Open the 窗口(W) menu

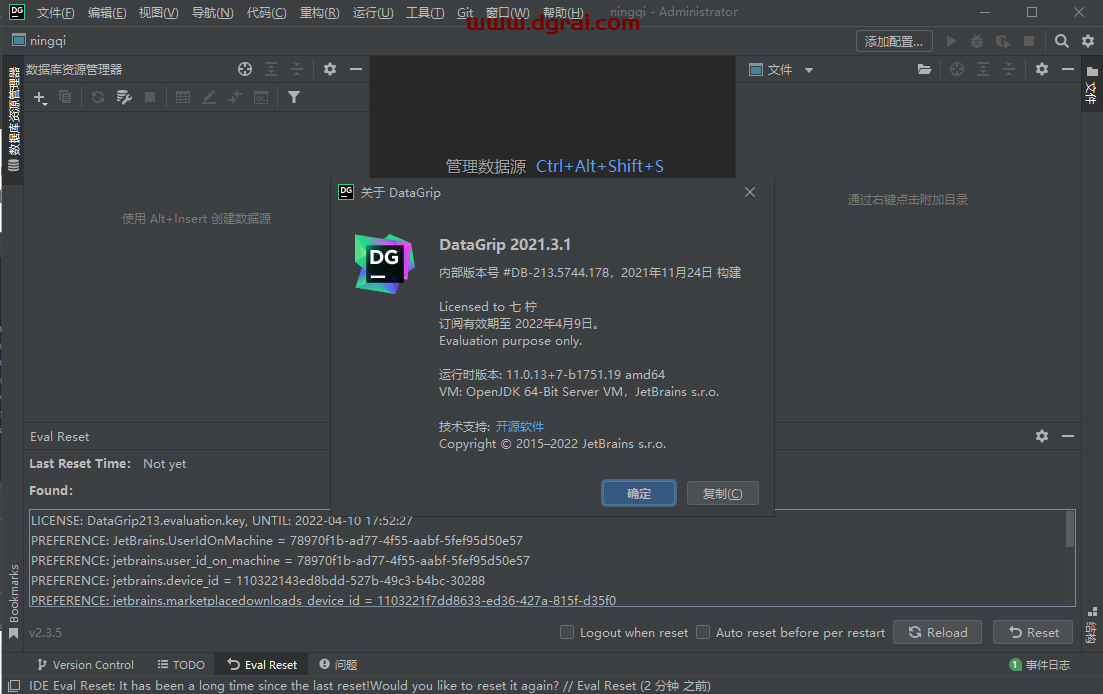[x=507, y=13]
